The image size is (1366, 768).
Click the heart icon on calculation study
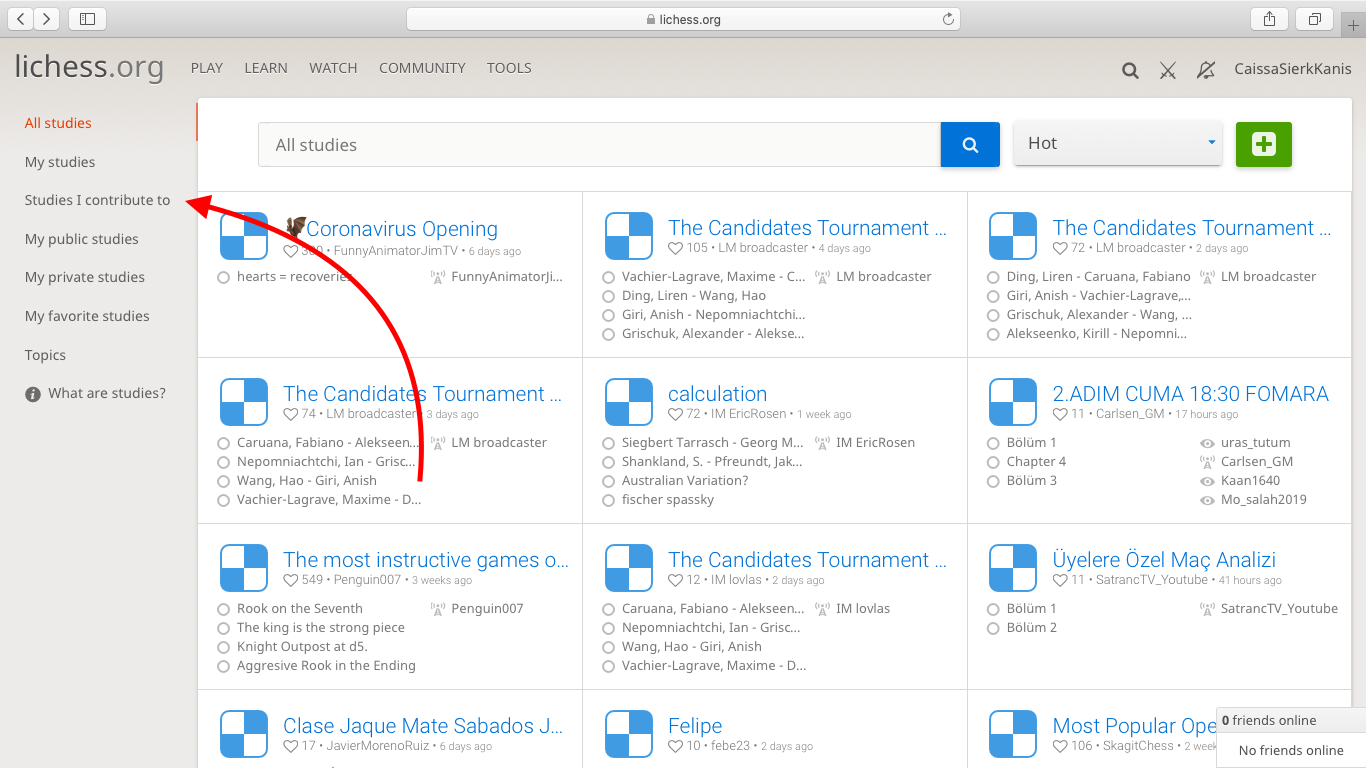point(676,414)
